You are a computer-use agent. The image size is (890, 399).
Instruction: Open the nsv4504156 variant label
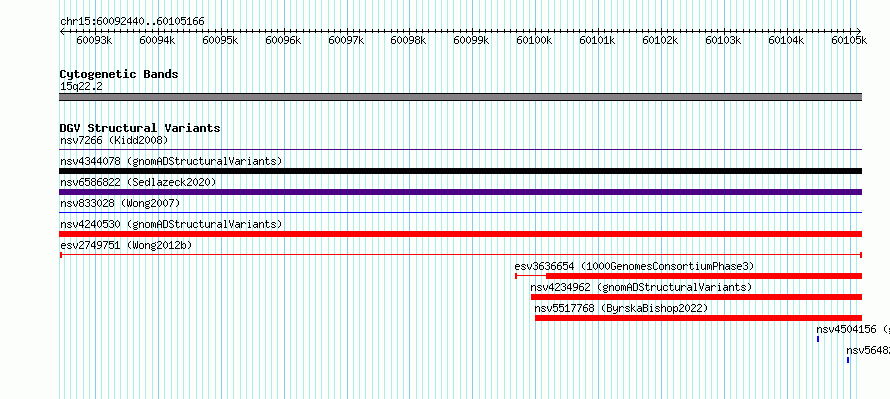point(853,329)
